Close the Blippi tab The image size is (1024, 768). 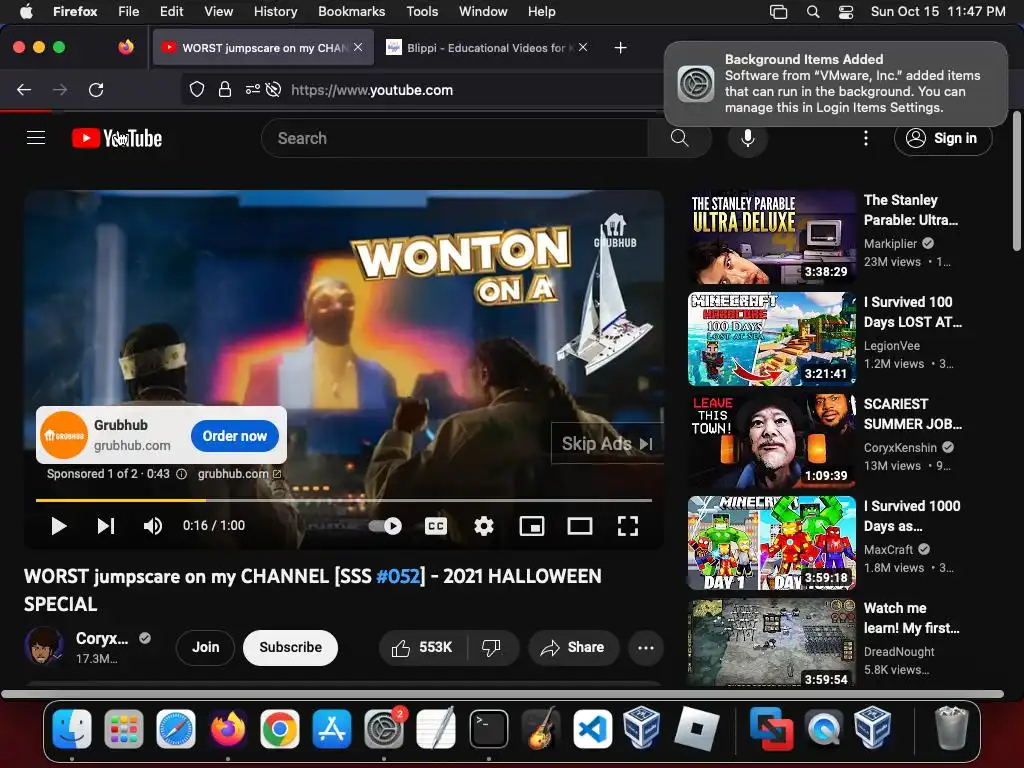(x=583, y=47)
